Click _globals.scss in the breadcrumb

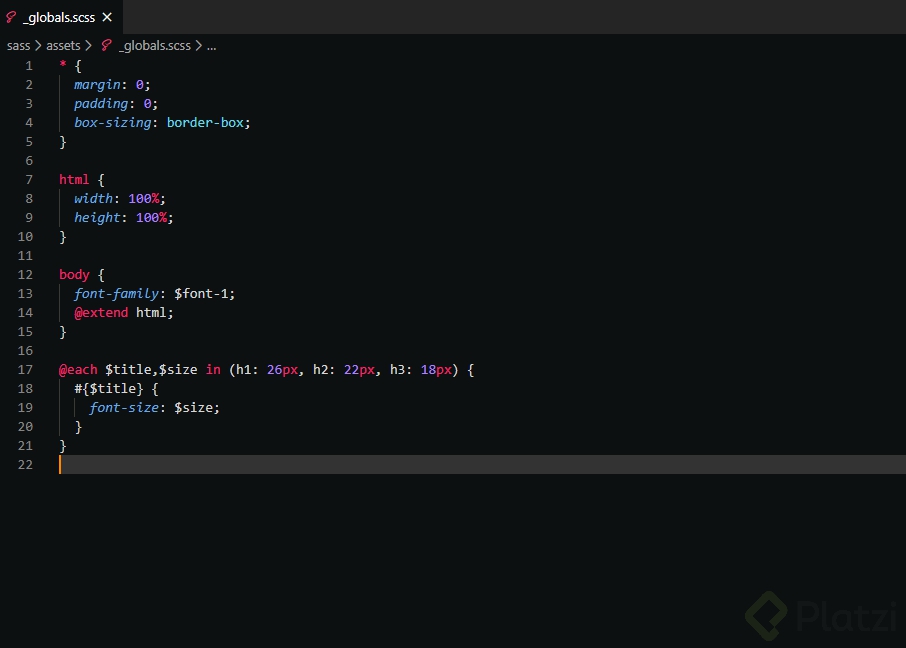tap(154, 46)
